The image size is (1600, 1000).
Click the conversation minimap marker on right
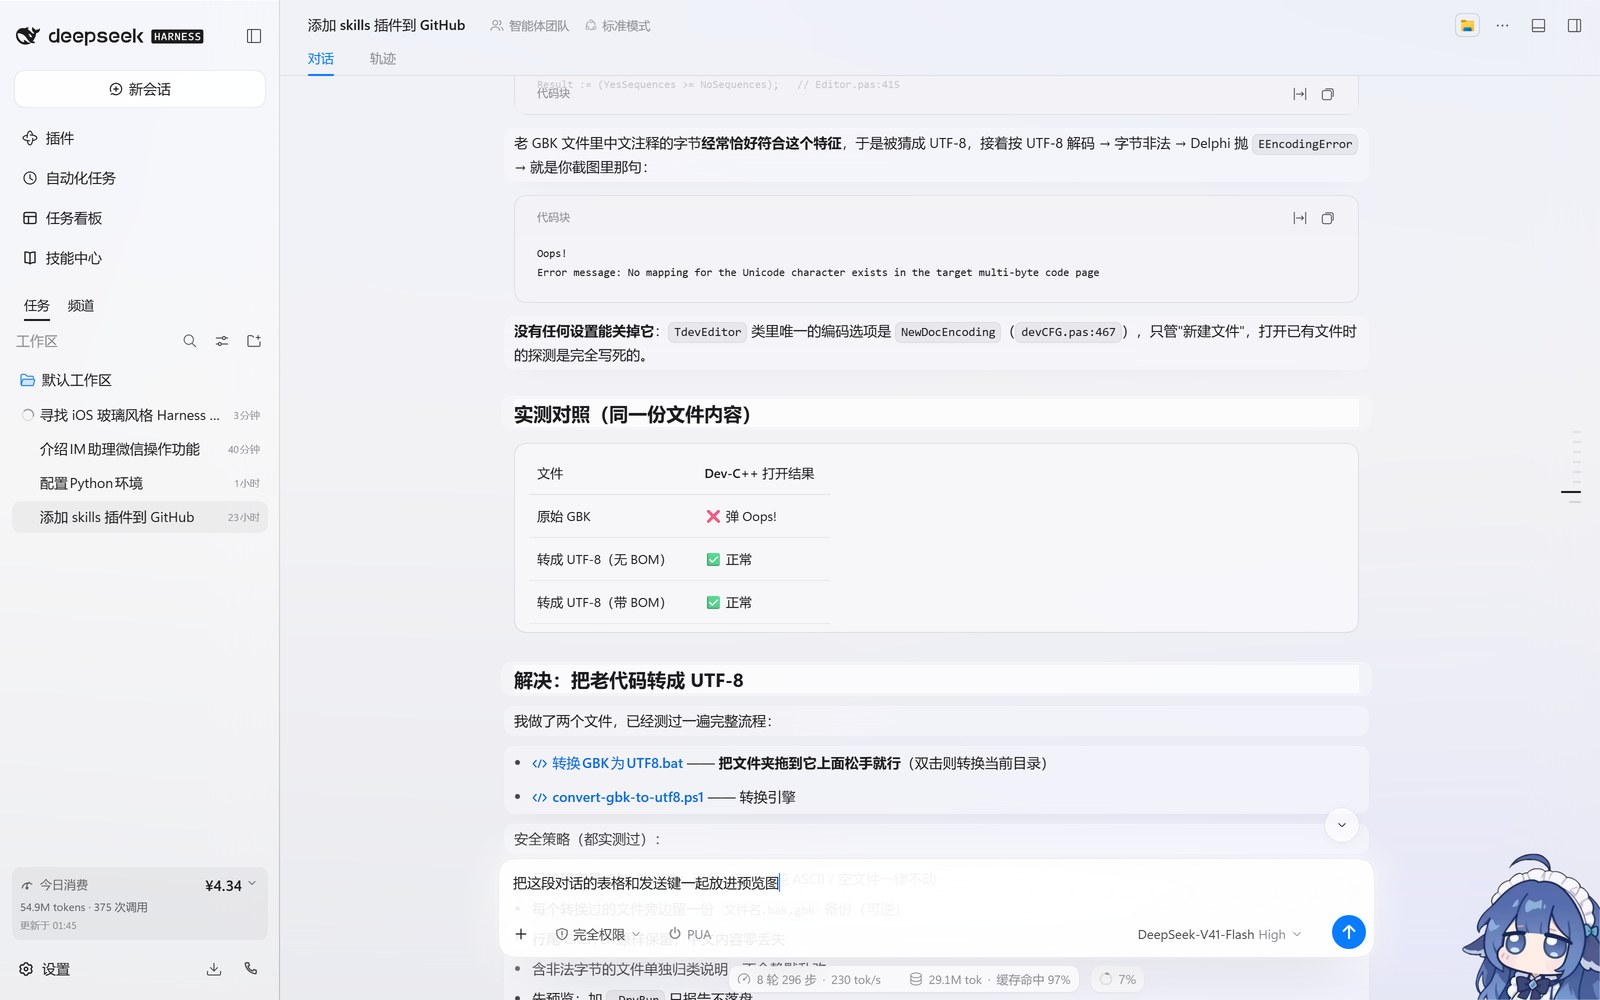[1571, 492]
